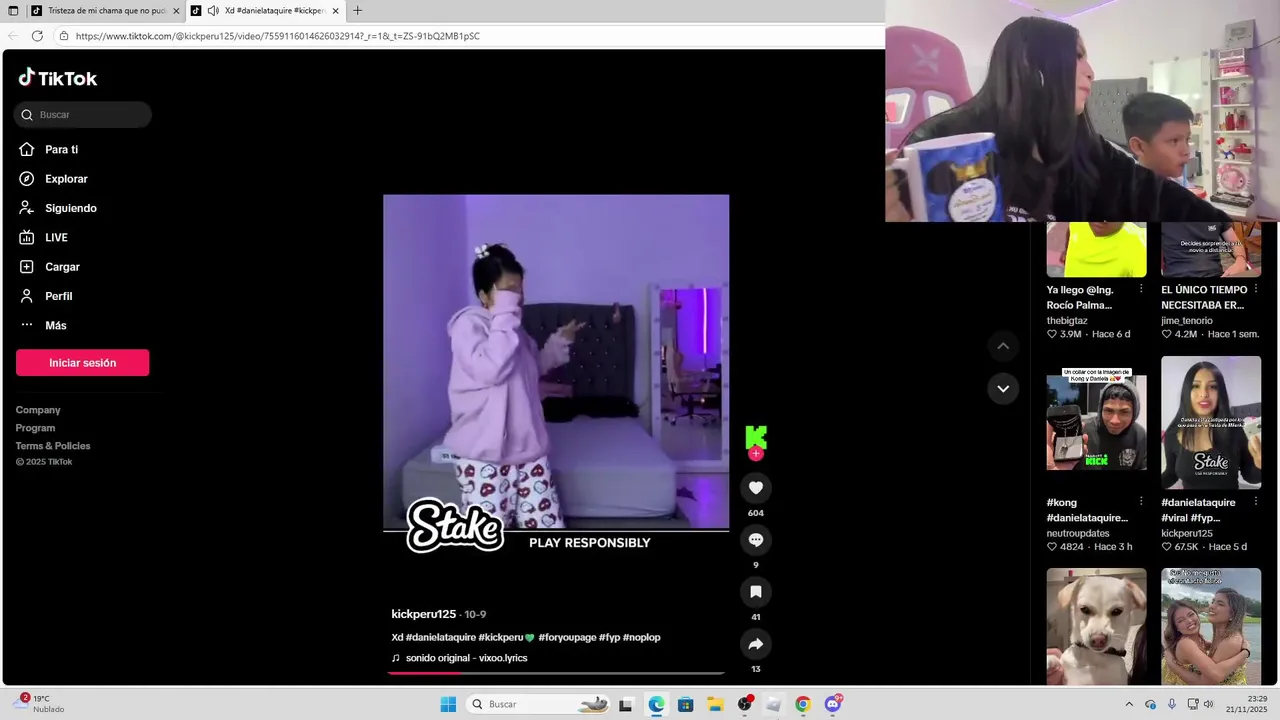Click the browser back arrow
Viewport: 1280px width, 720px height.
[x=13, y=36]
